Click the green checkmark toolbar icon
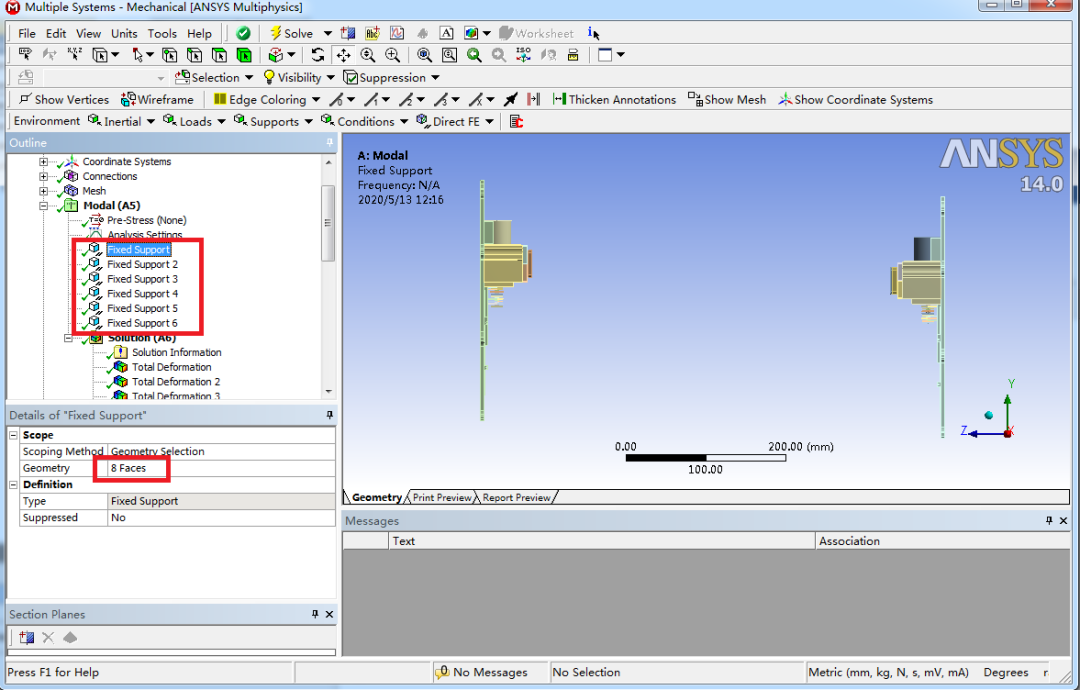Screen dimensions: 1080x690 [243, 33]
